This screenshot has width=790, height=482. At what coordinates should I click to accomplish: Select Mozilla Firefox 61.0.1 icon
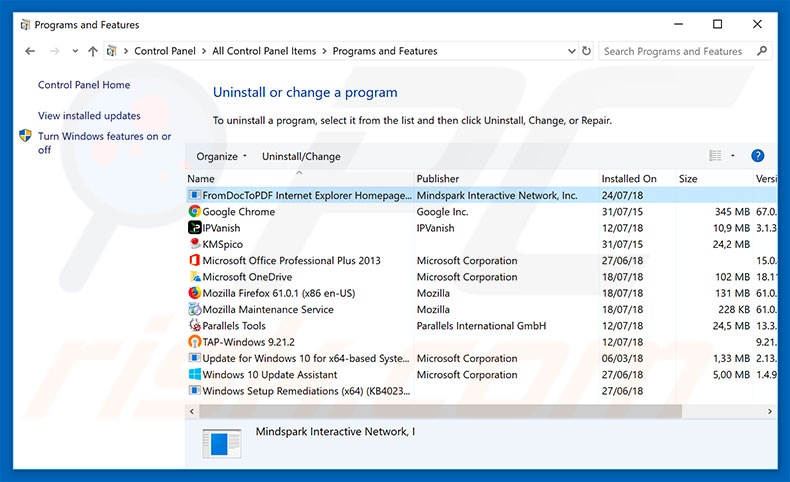tap(194, 293)
